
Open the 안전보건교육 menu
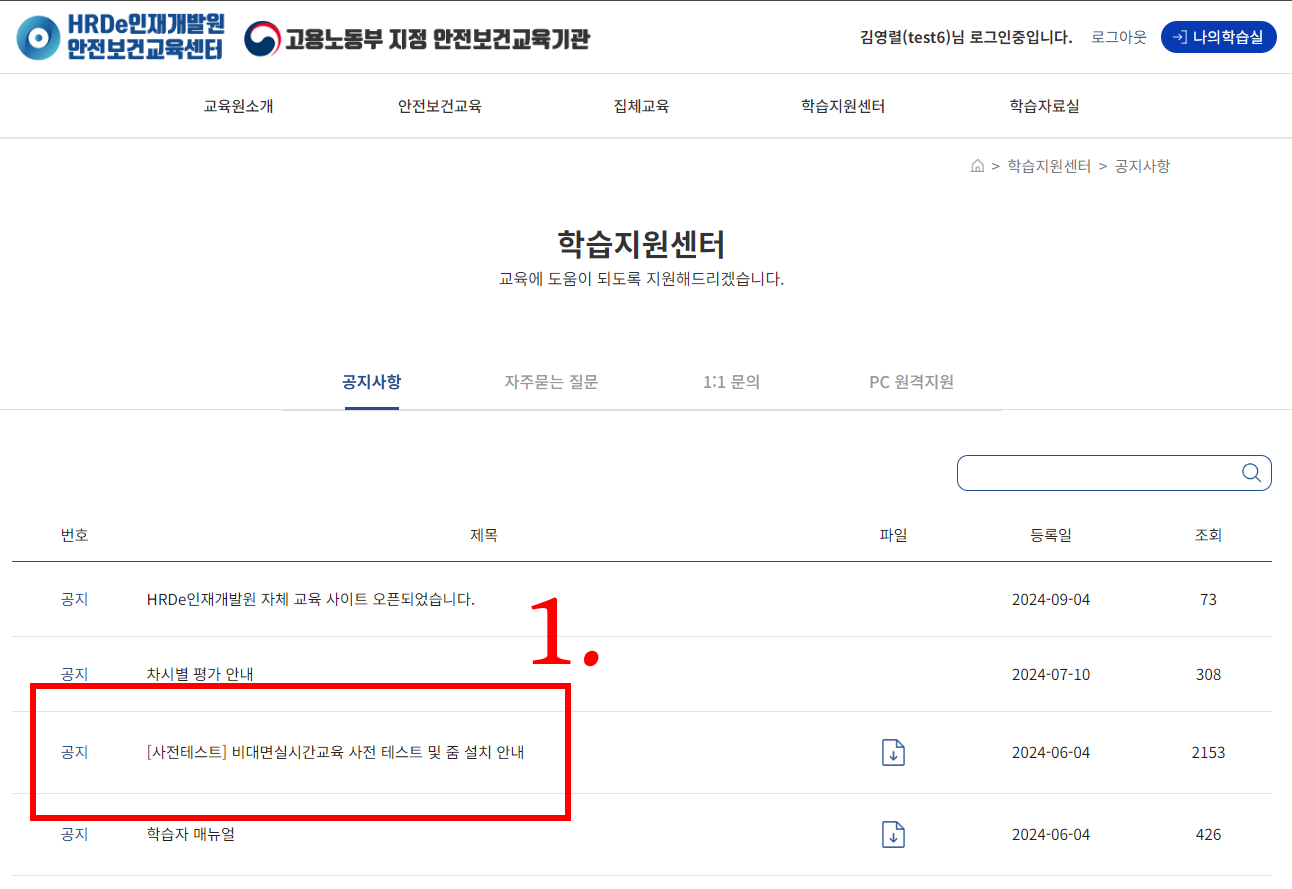click(439, 106)
